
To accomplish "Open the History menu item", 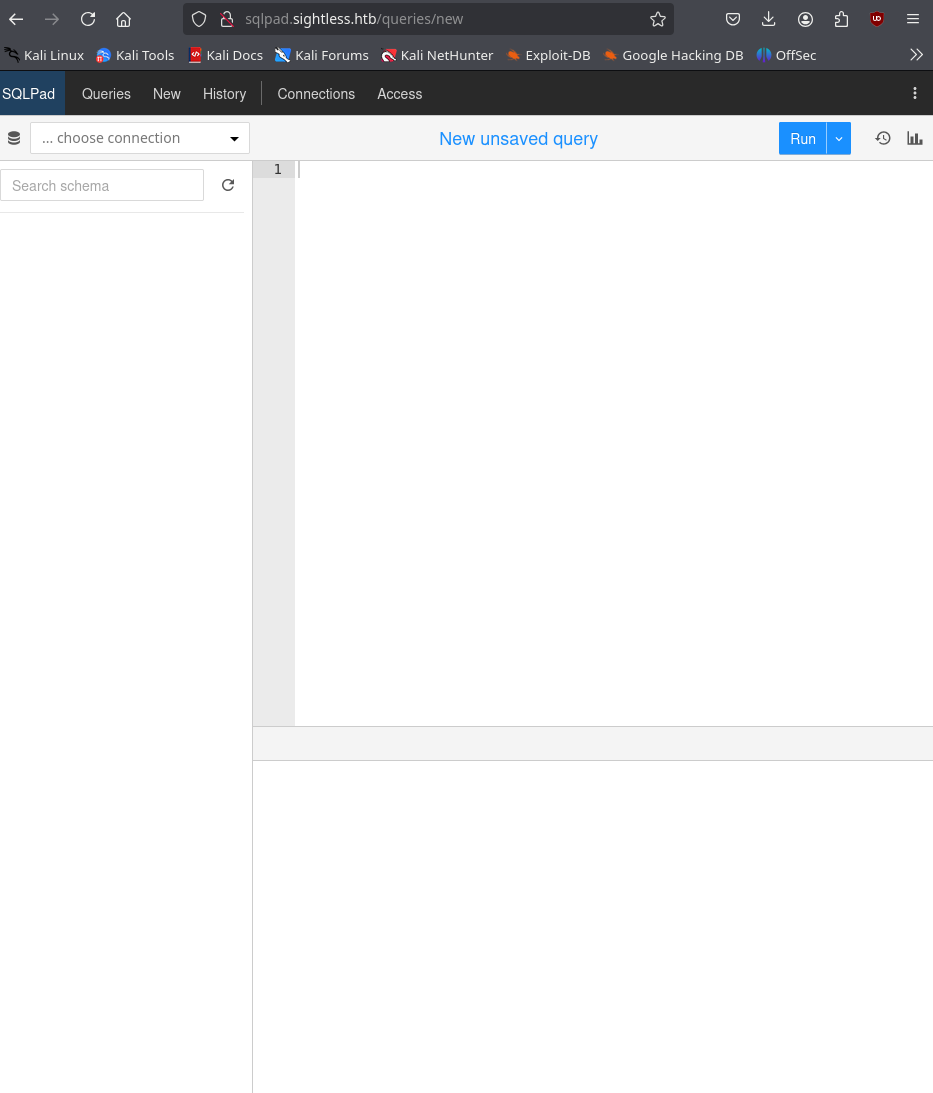I will (x=225, y=93).
